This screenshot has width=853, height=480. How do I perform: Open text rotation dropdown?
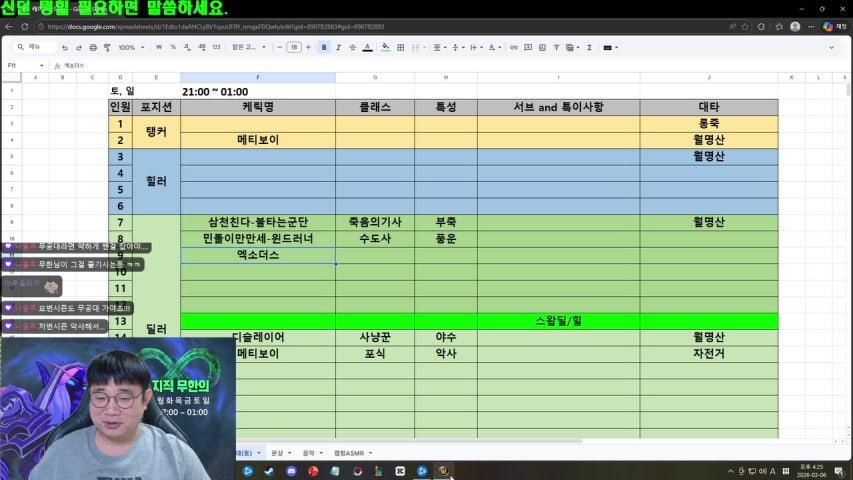(495, 47)
